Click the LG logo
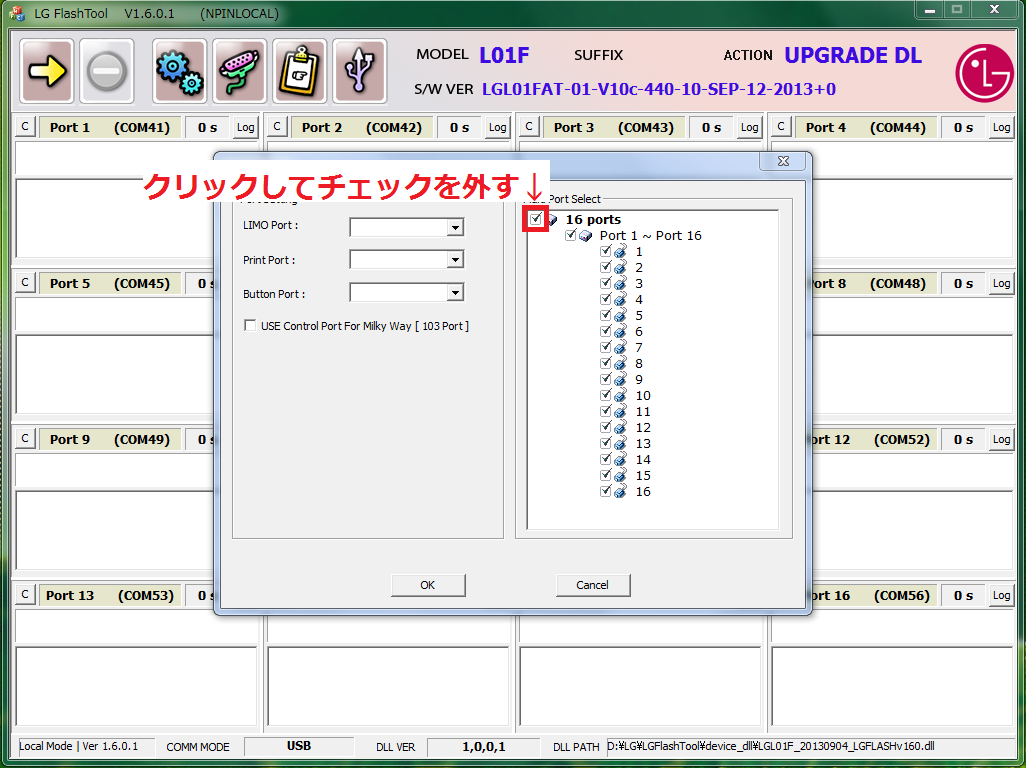Image resolution: width=1026 pixels, height=768 pixels. (x=984, y=72)
